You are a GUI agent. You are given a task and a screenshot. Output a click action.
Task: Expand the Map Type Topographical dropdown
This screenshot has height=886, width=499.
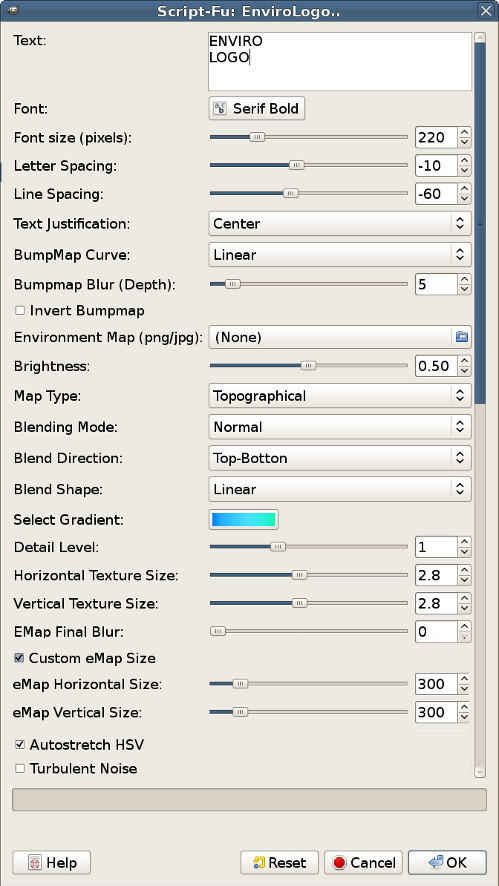click(x=340, y=396)
